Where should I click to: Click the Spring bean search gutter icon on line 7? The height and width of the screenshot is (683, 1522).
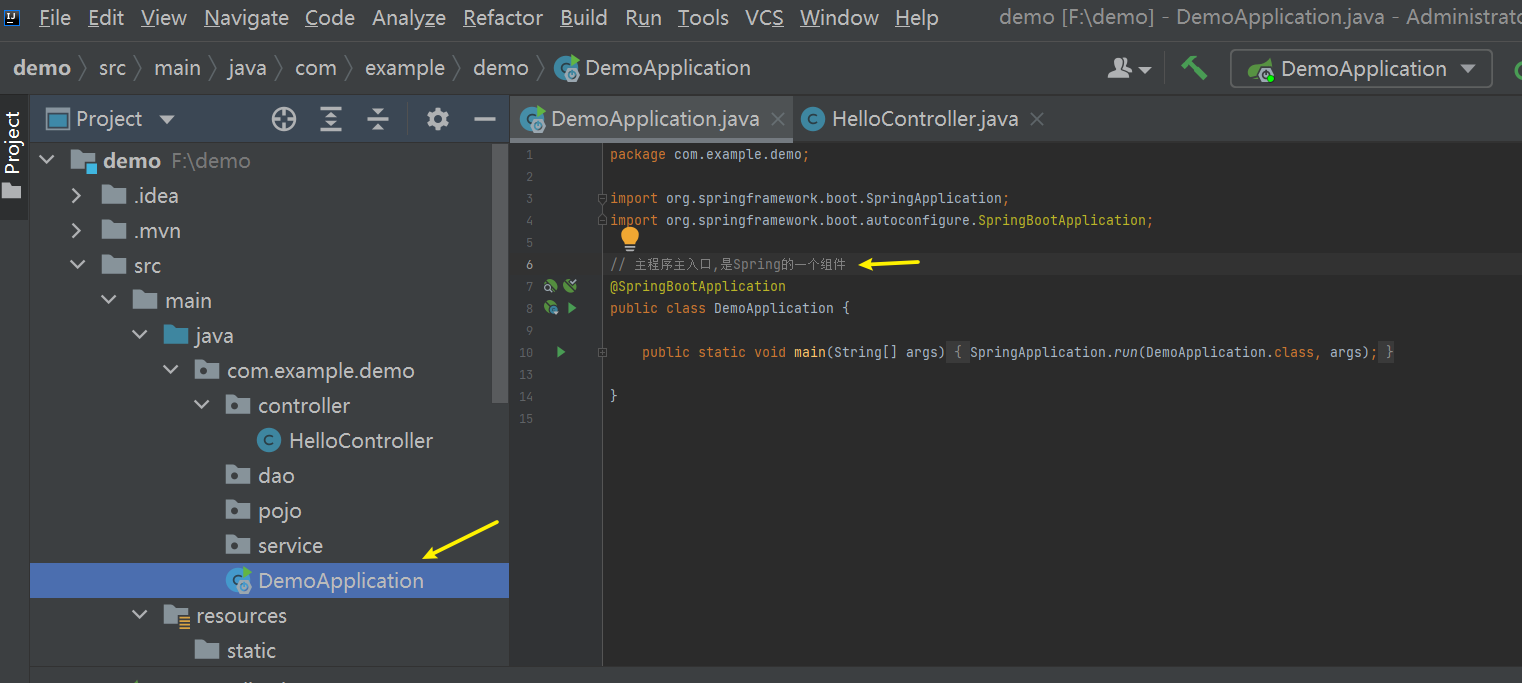click(550, 287)
